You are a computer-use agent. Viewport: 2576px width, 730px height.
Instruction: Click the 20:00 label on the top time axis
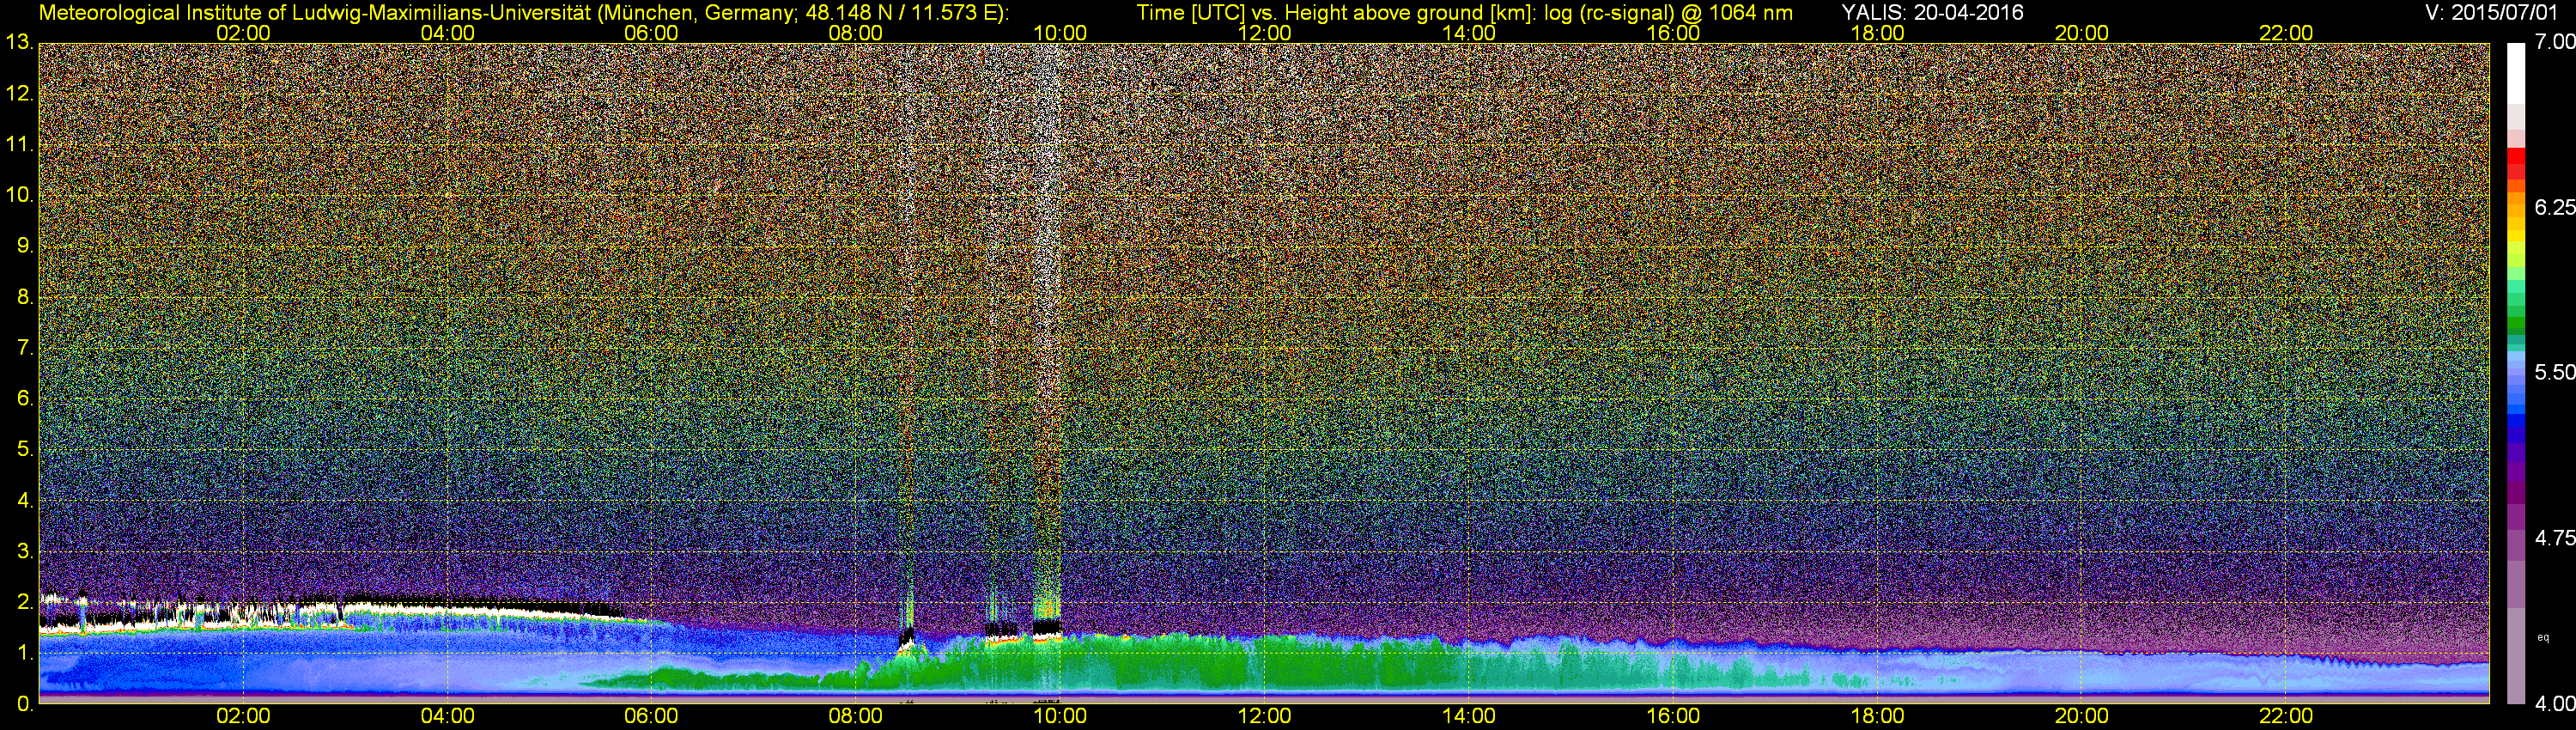pyautogui.click(x=2082, y=33)
